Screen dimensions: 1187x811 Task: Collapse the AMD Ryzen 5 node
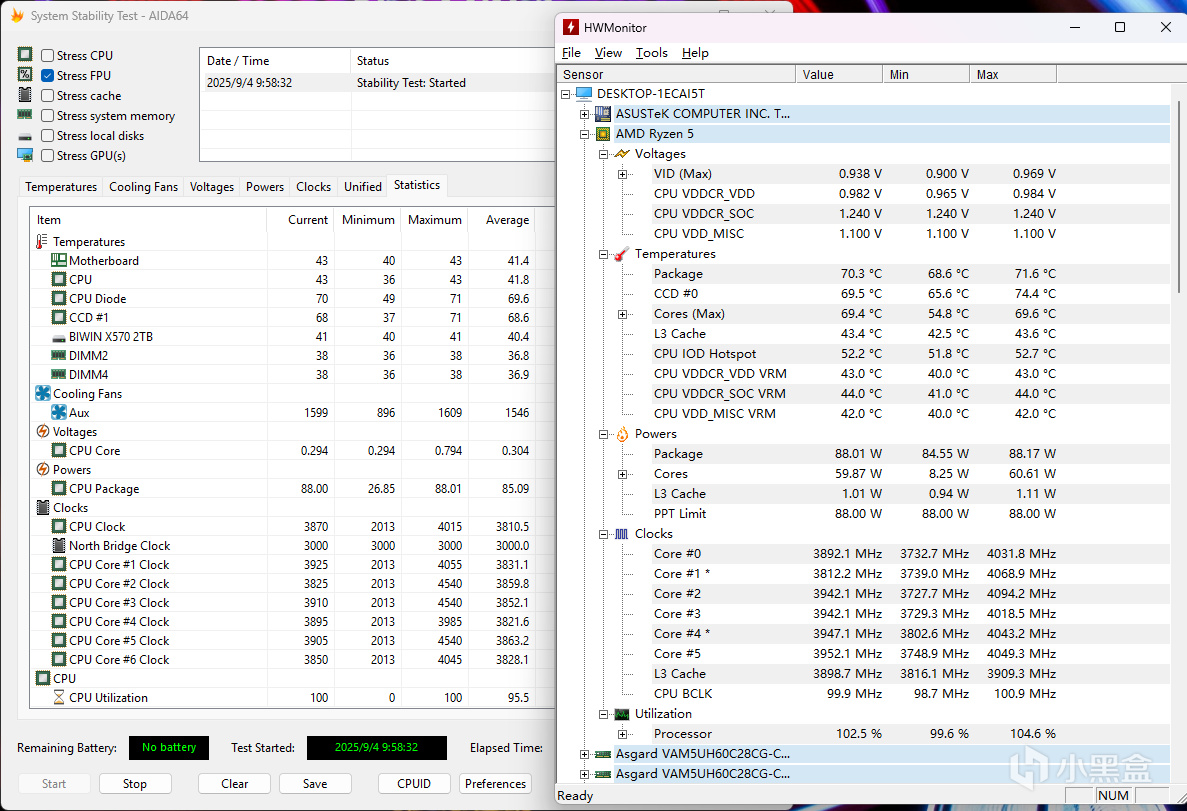(584, 134)
